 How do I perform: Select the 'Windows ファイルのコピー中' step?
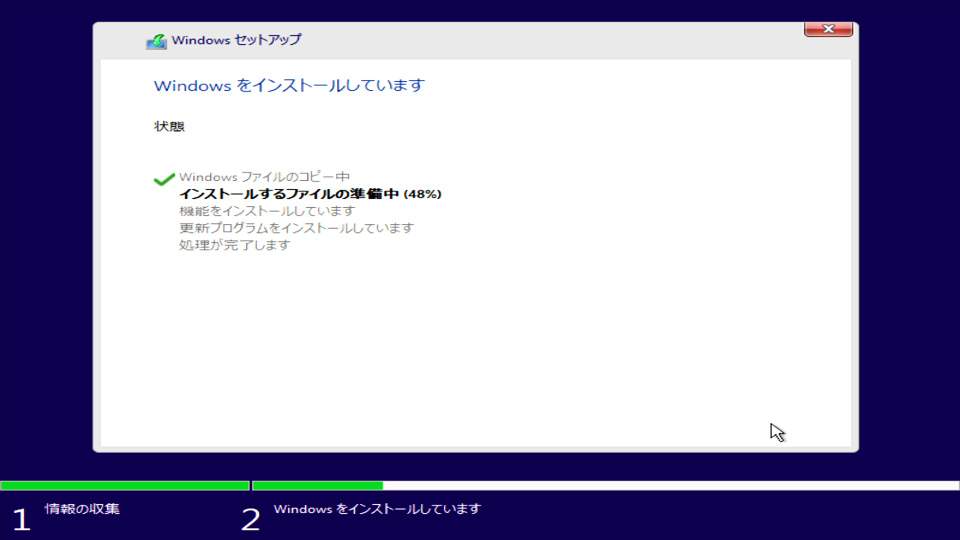click(264, 177)
